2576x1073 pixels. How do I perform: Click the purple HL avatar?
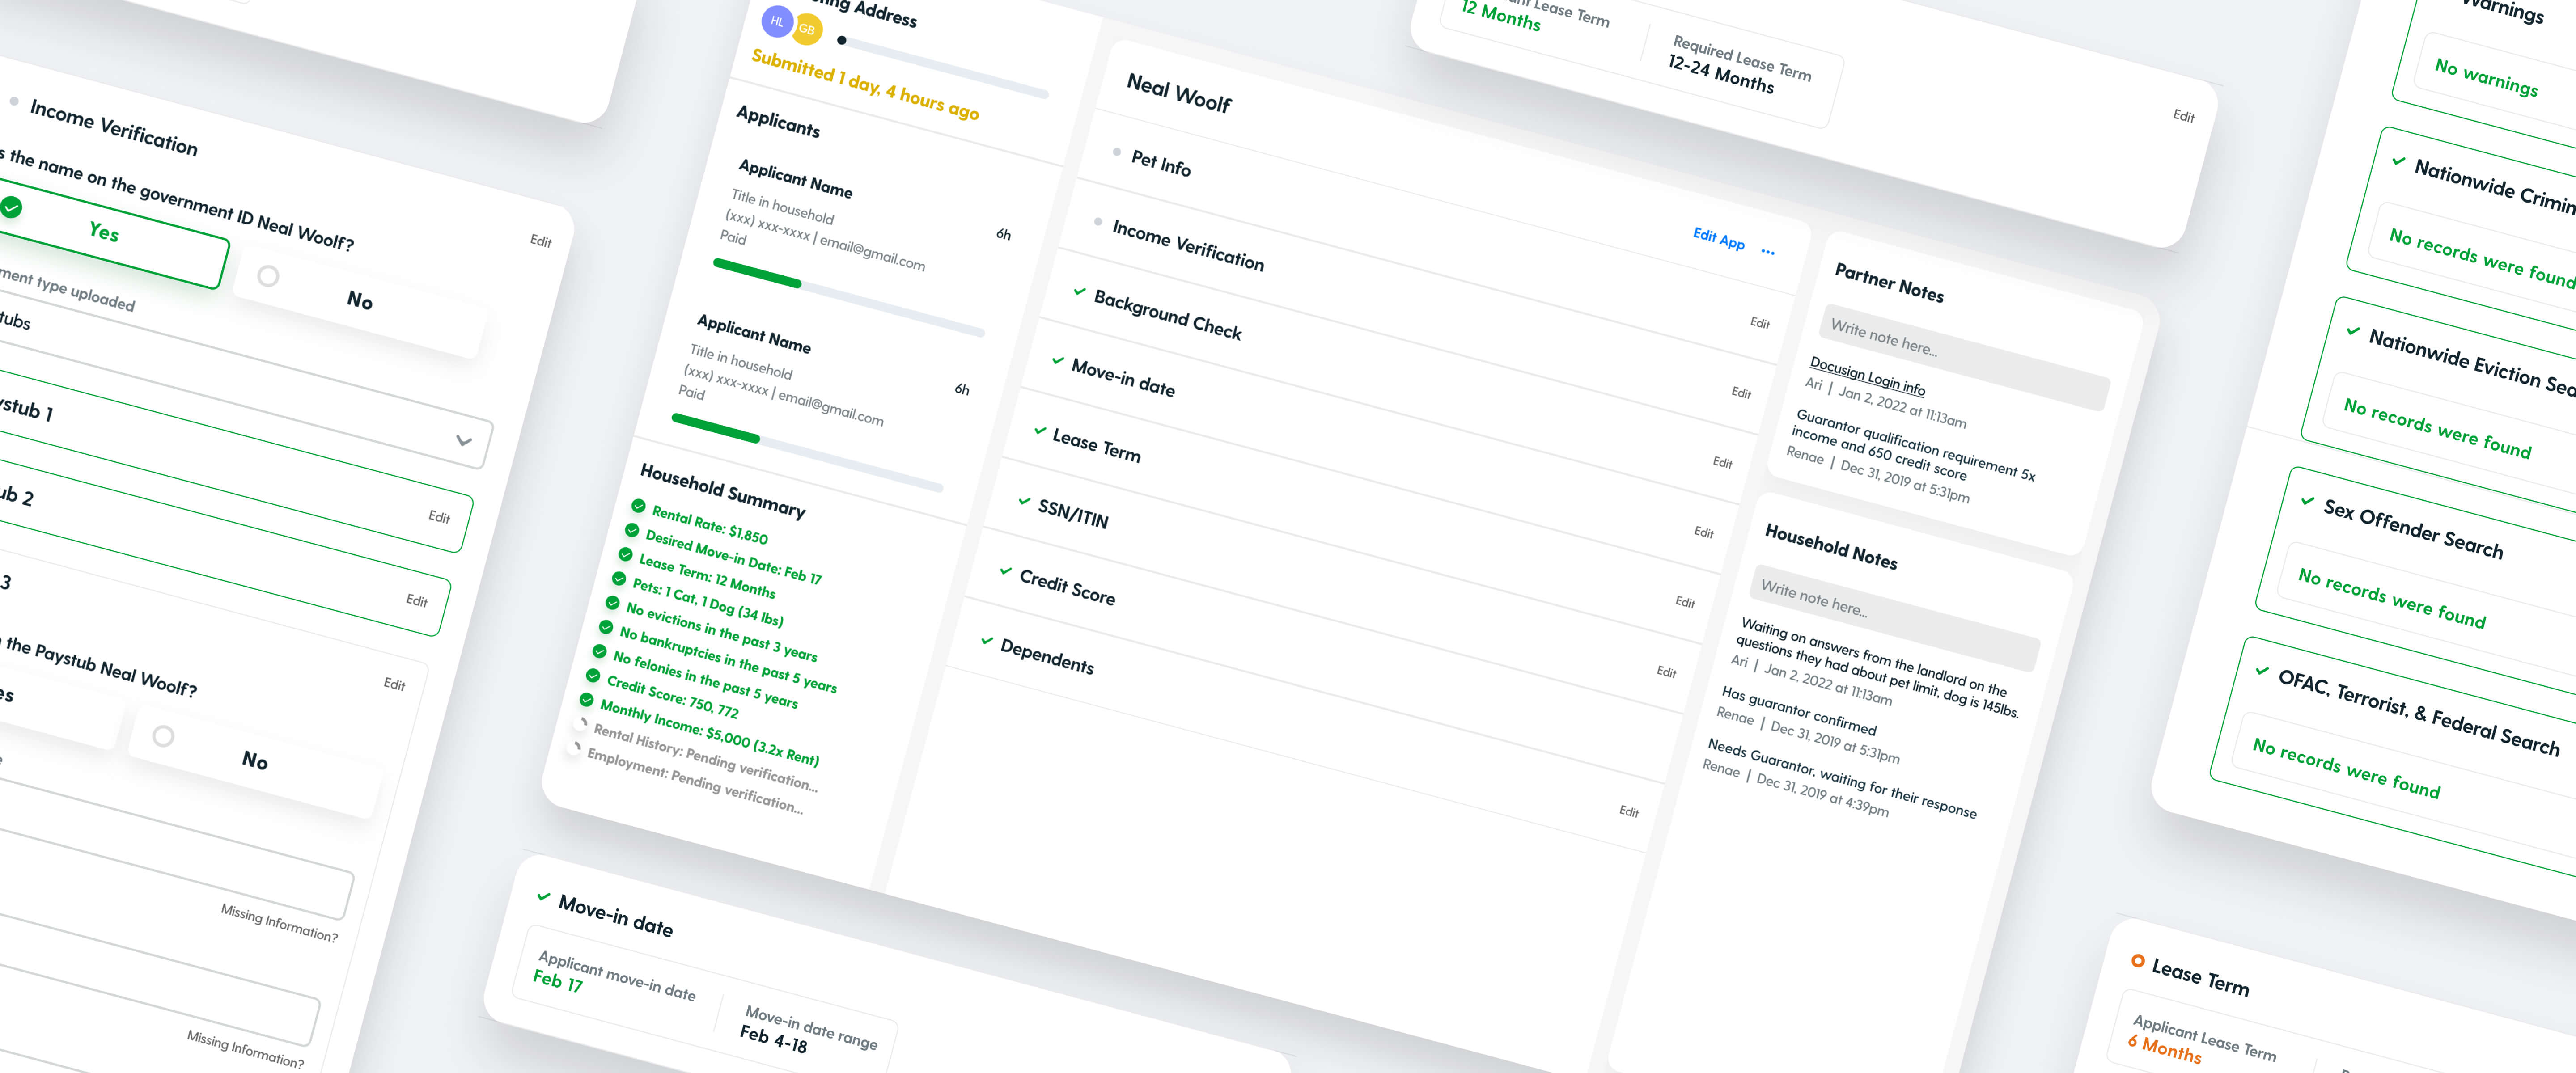coord(777,21)
